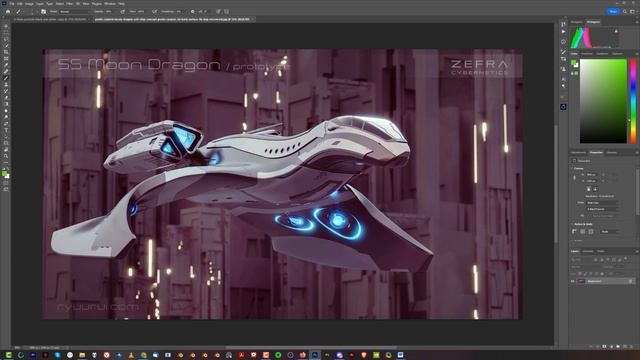Click the delete layer trash icon

(x=631, y=346)
